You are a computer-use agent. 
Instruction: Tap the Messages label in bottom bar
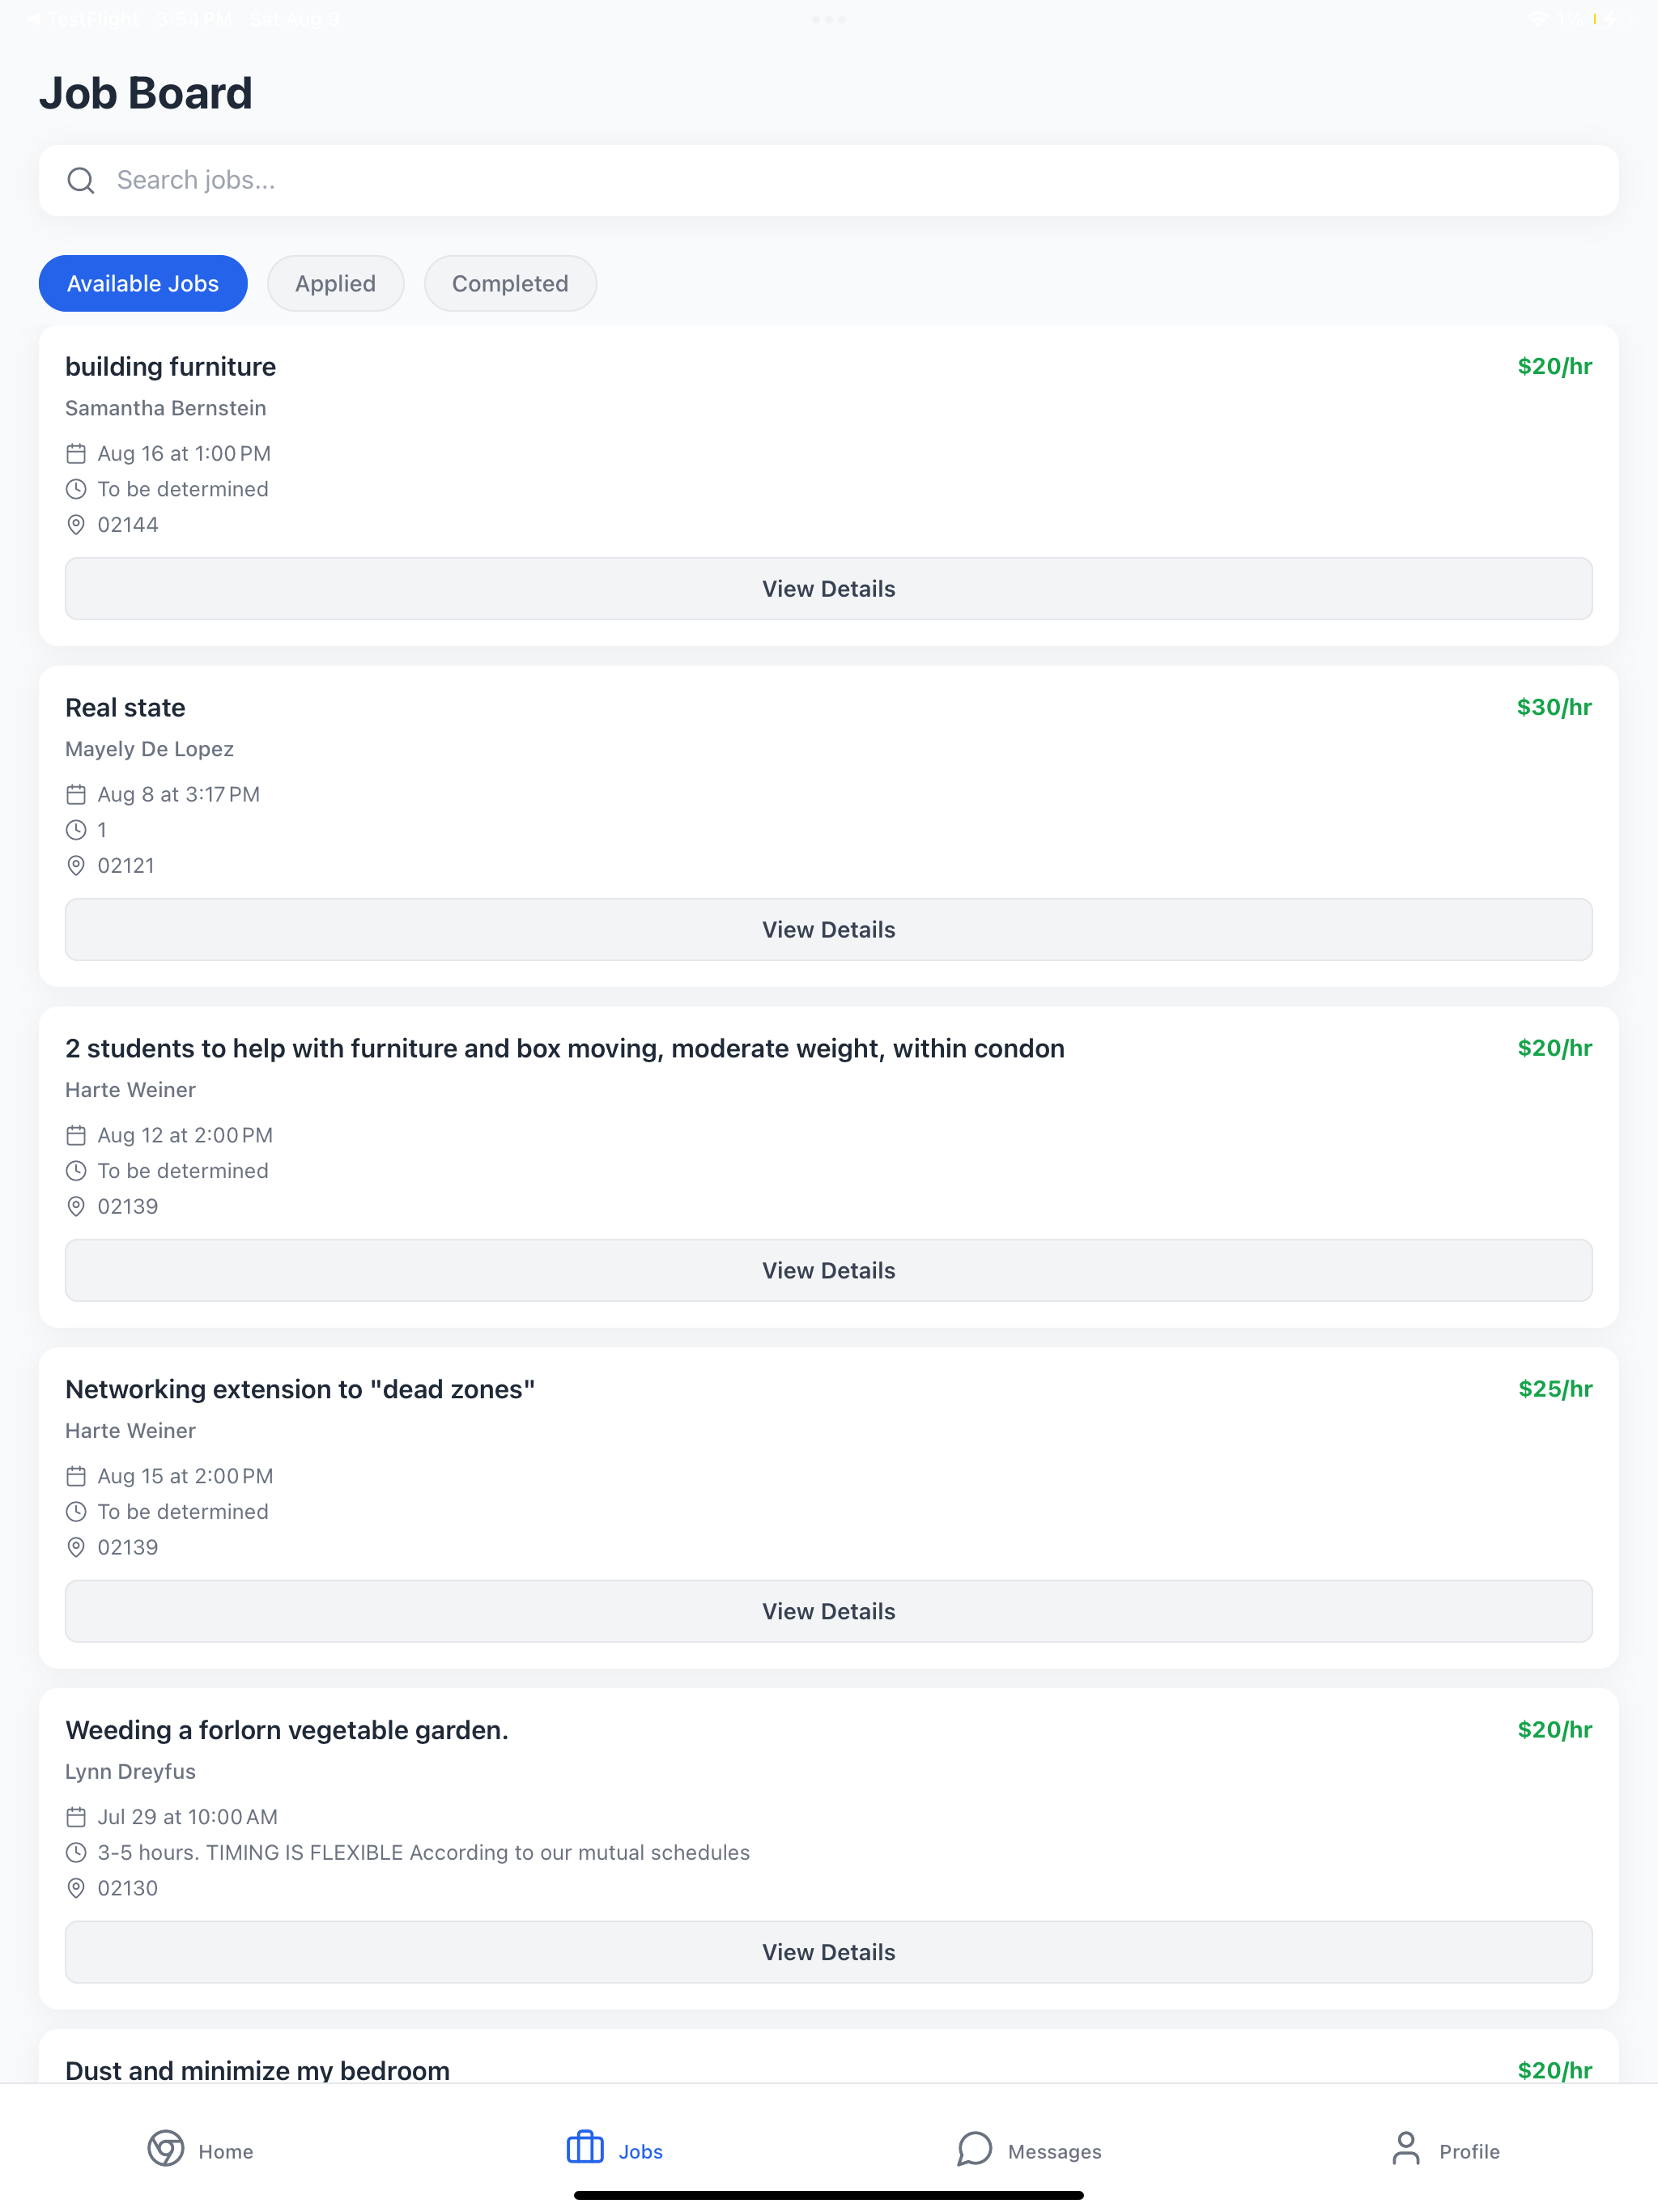(x=1055, y=2152)
